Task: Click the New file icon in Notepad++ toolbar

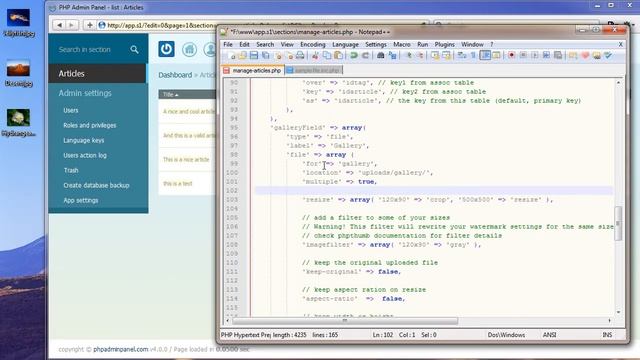Action: (233, 56)
